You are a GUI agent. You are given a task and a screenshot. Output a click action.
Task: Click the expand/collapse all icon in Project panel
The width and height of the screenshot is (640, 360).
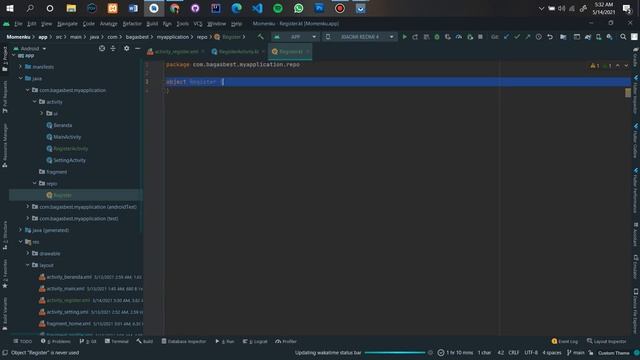tap(113, 49)
